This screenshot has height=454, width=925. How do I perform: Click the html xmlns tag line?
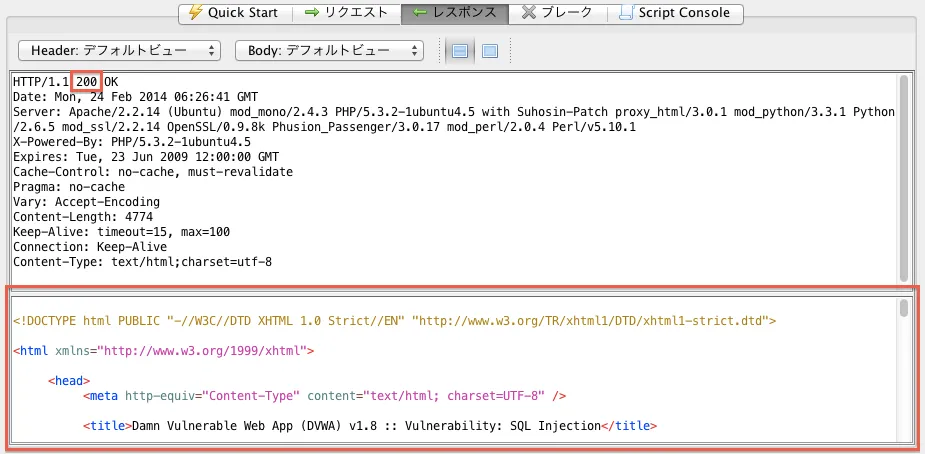(164, 351)
